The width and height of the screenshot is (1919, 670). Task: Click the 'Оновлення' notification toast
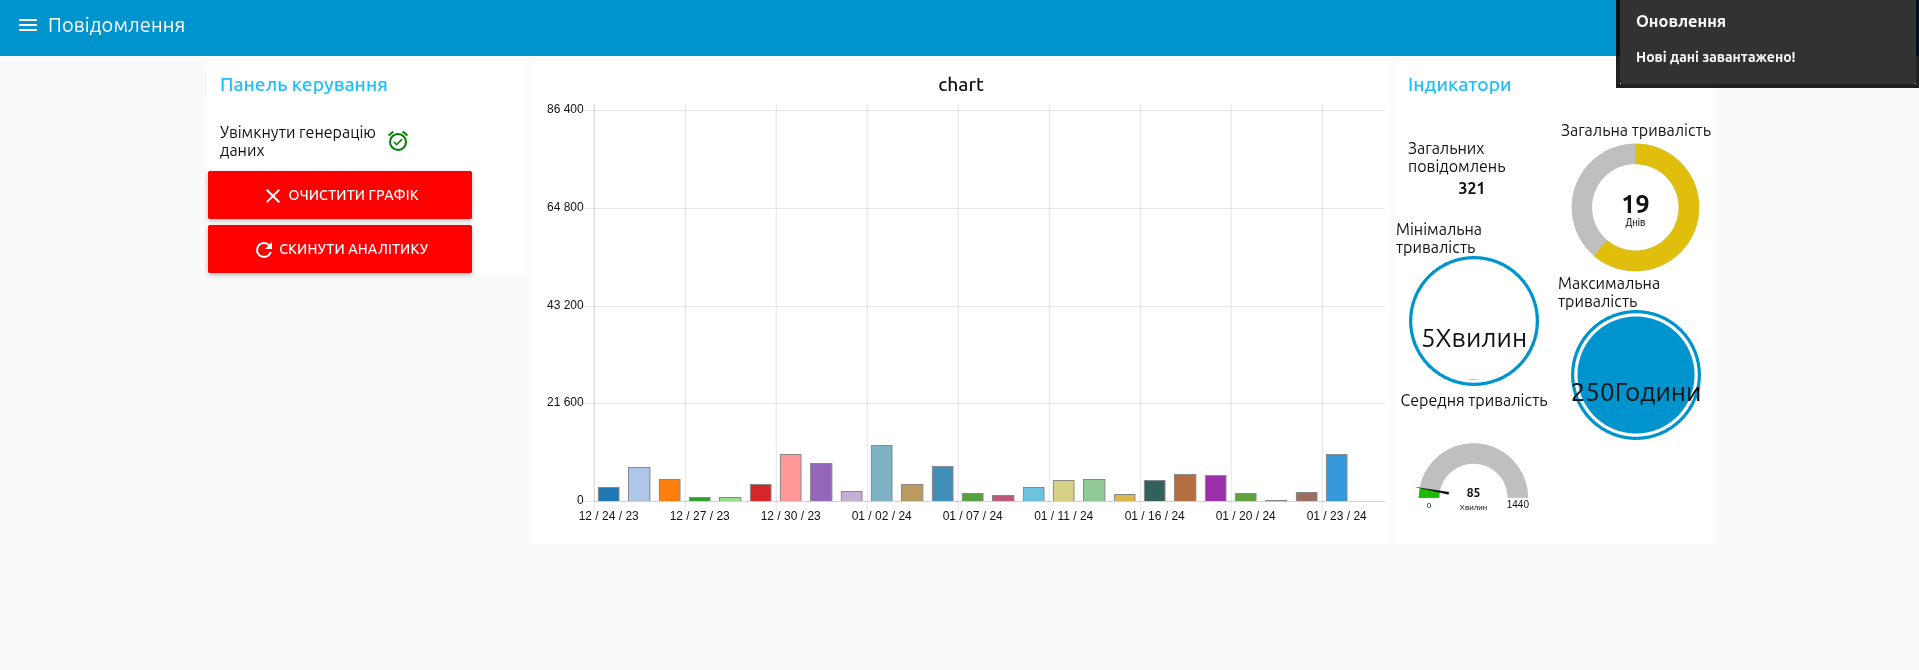point(1766,40)
